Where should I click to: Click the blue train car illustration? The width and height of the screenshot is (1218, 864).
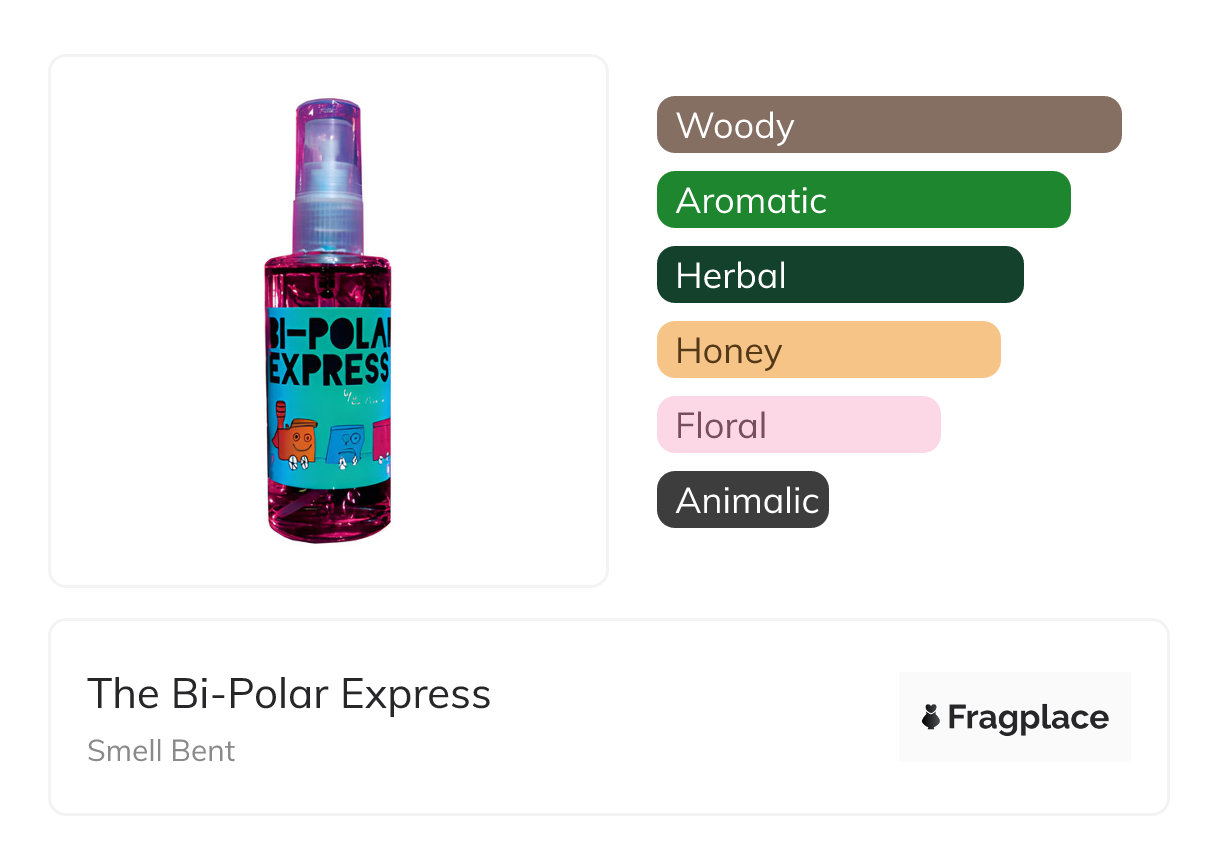(343, 443)
